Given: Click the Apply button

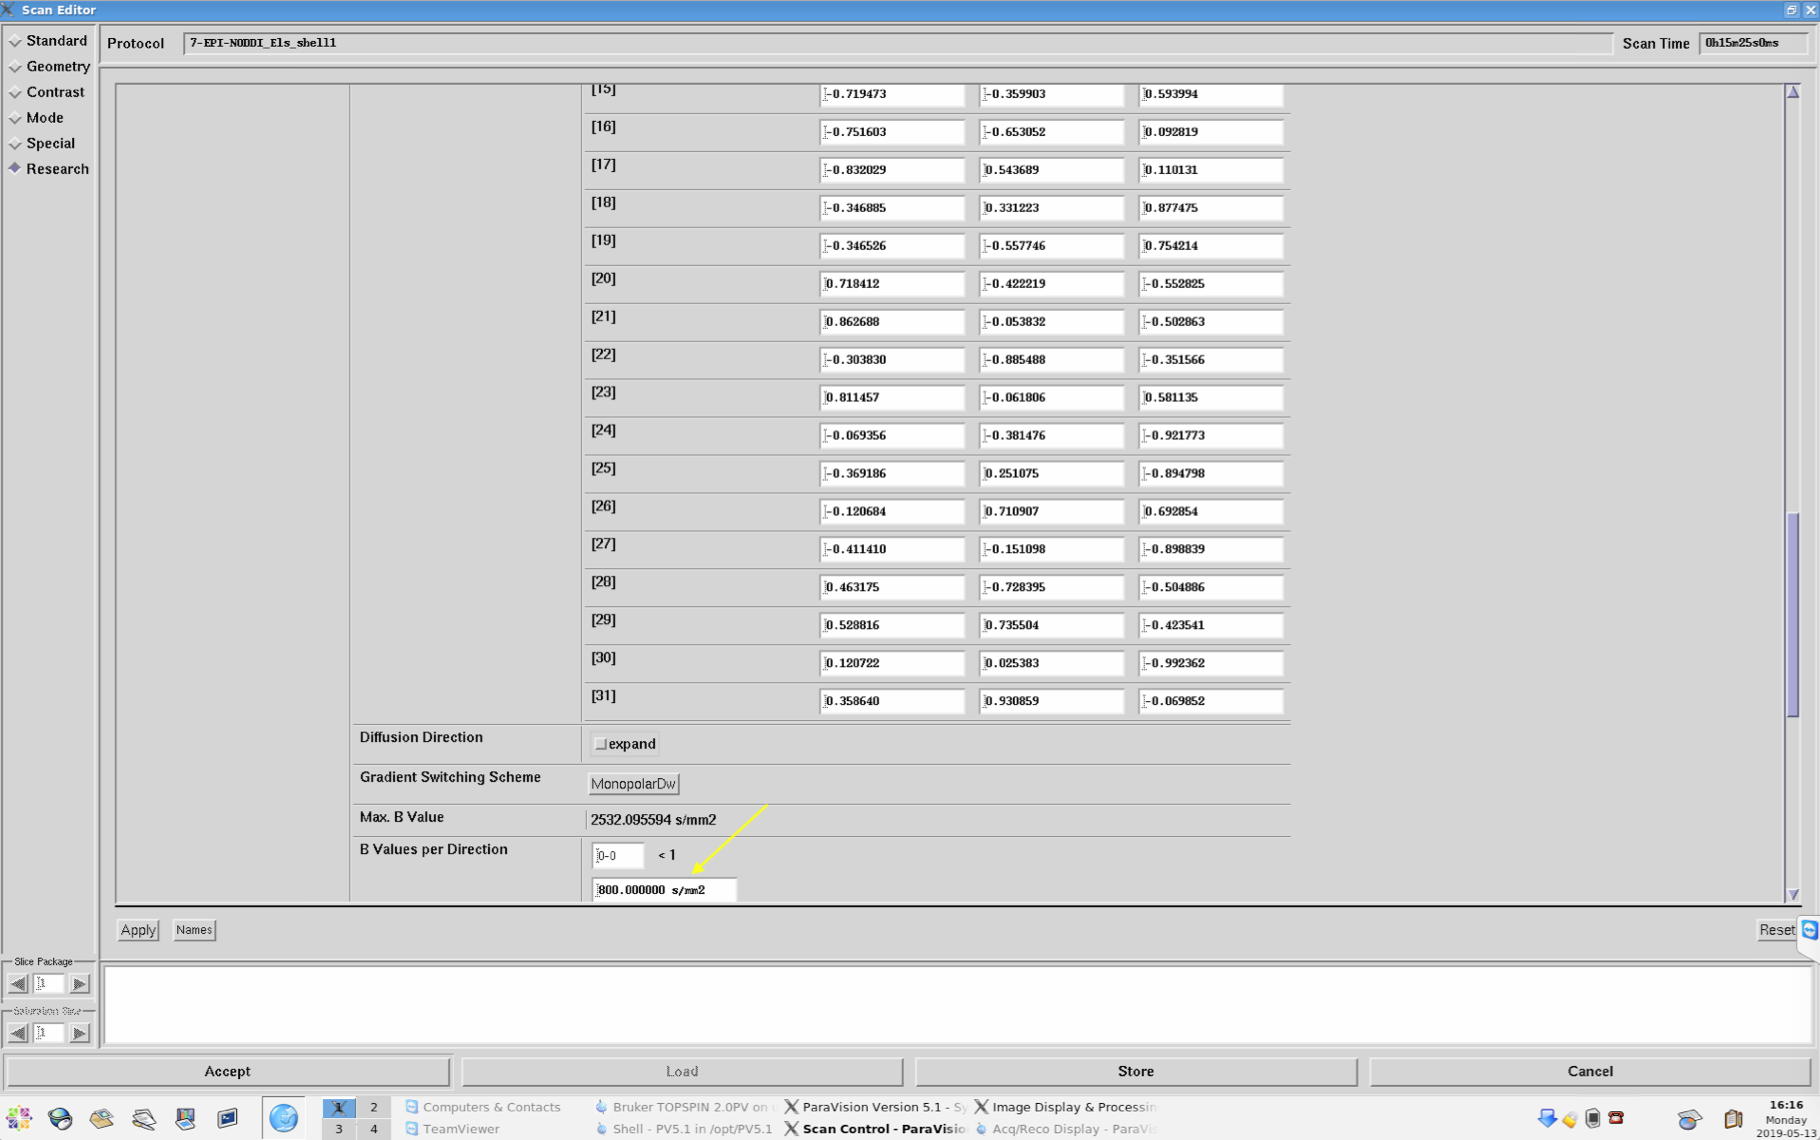Looking at the screenshot, I should pyautogui.click(x=138, y=930).
